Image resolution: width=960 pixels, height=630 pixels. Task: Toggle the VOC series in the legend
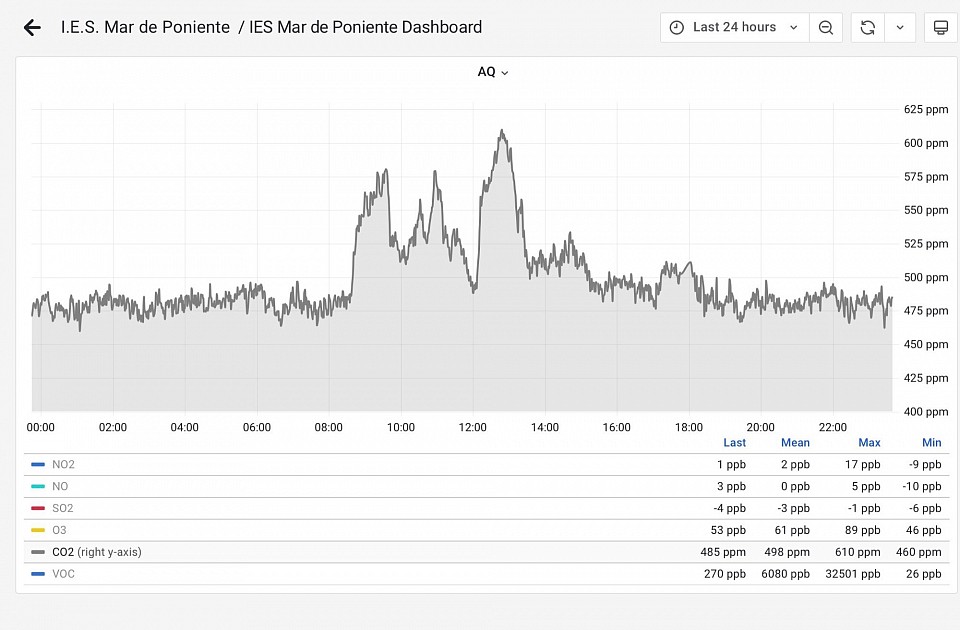(x=63, y=574)
